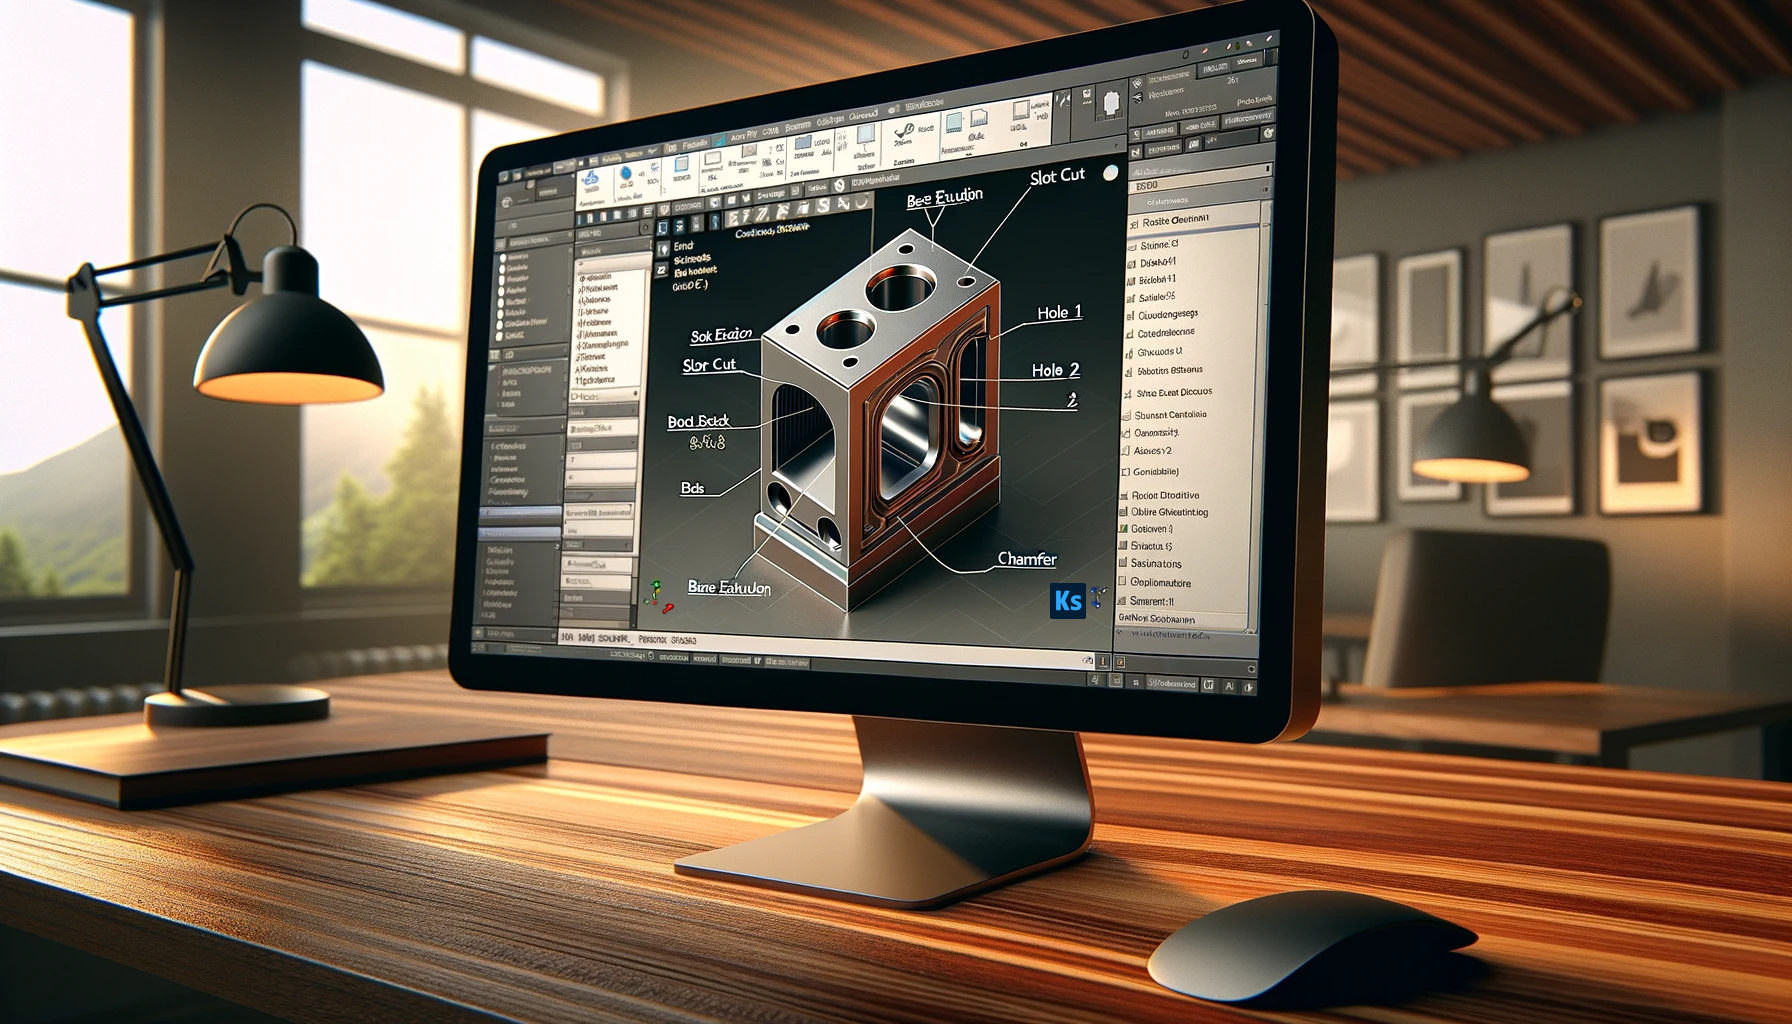Screen dimensions: 1792x1024
Task: Toggle the checkbox beside Sasunatons
Action: 1122,563
